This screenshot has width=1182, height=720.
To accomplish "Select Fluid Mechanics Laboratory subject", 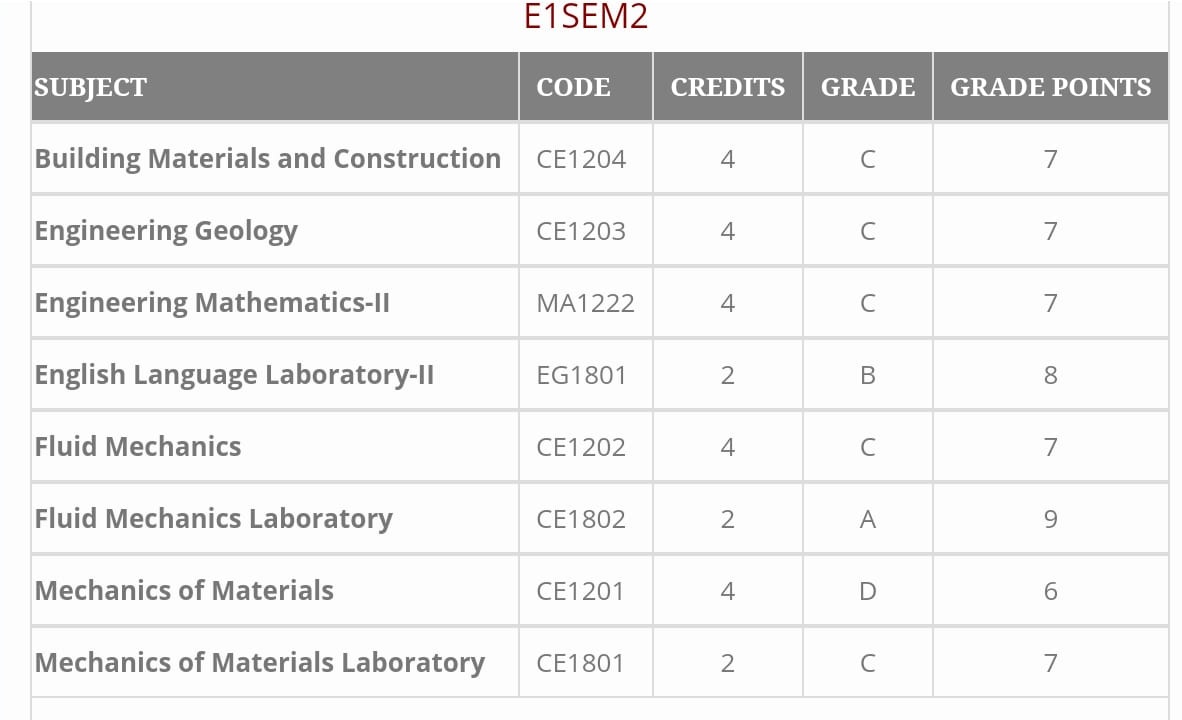I will [x=213, y=519].
